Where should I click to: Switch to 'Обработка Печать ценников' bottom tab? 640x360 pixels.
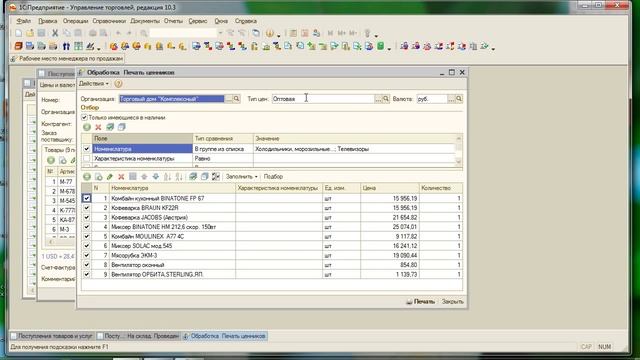224,336
